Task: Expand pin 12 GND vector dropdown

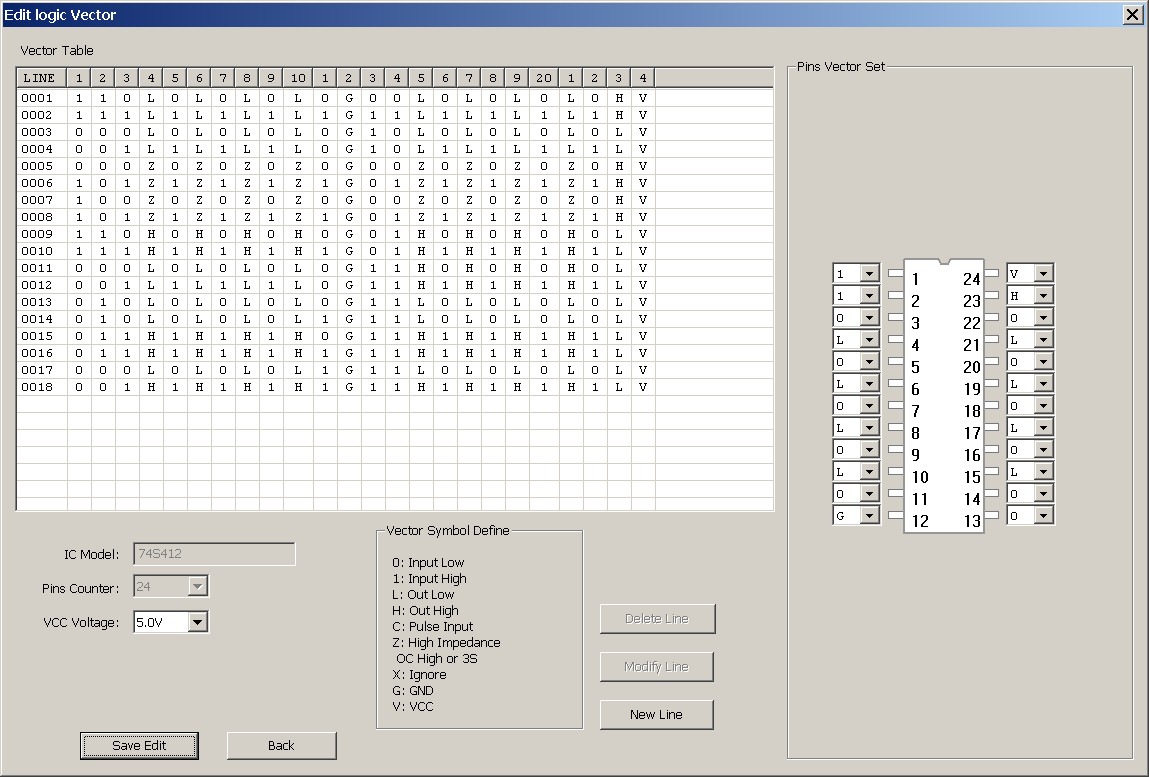Action: click(x=869, y=516)
